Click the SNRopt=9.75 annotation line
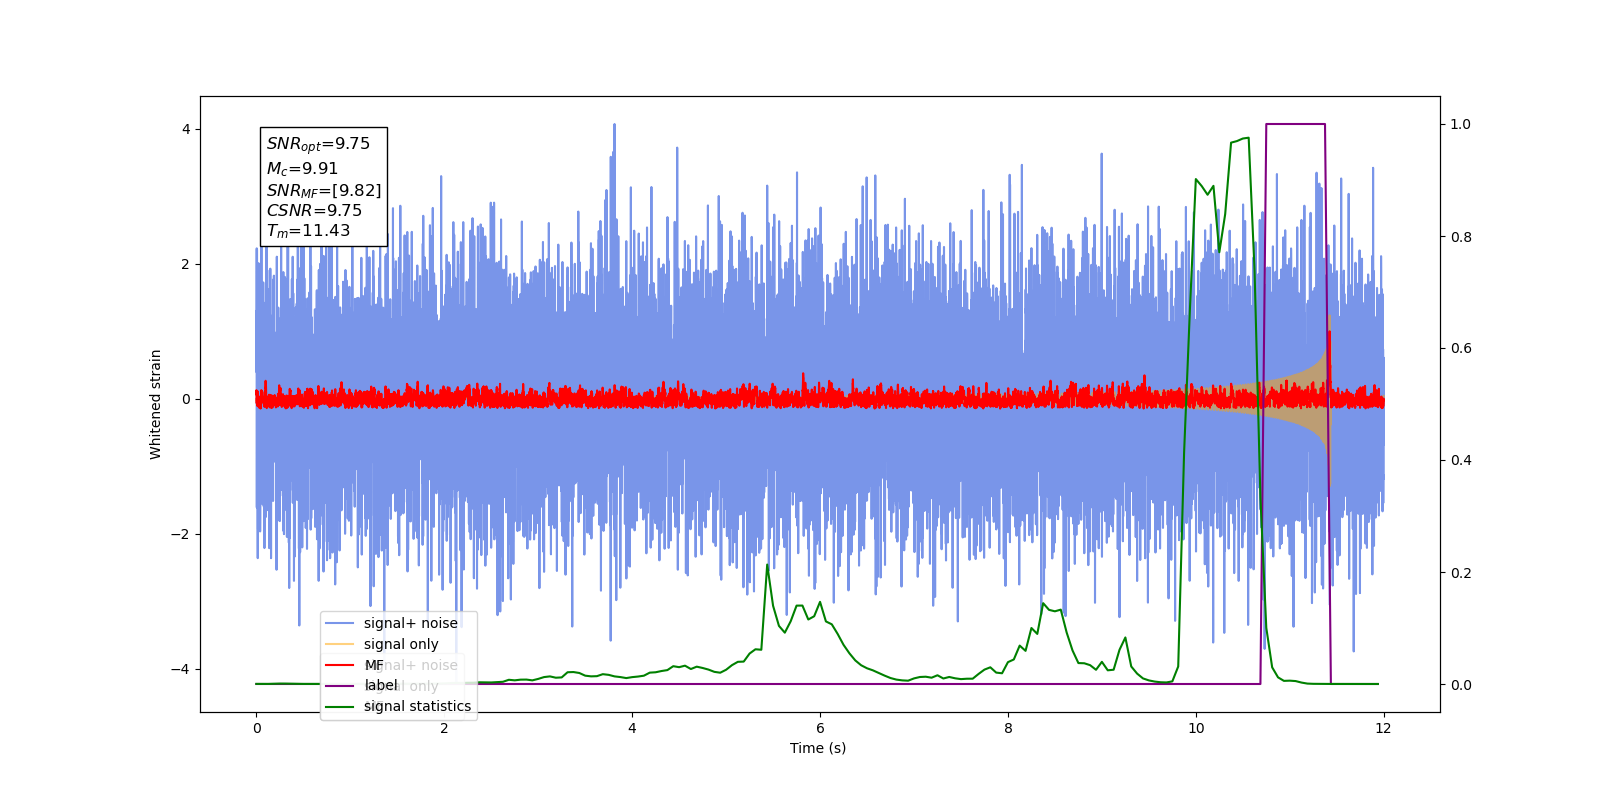This screenshot has height=800, width=1600. pos(318,144)
